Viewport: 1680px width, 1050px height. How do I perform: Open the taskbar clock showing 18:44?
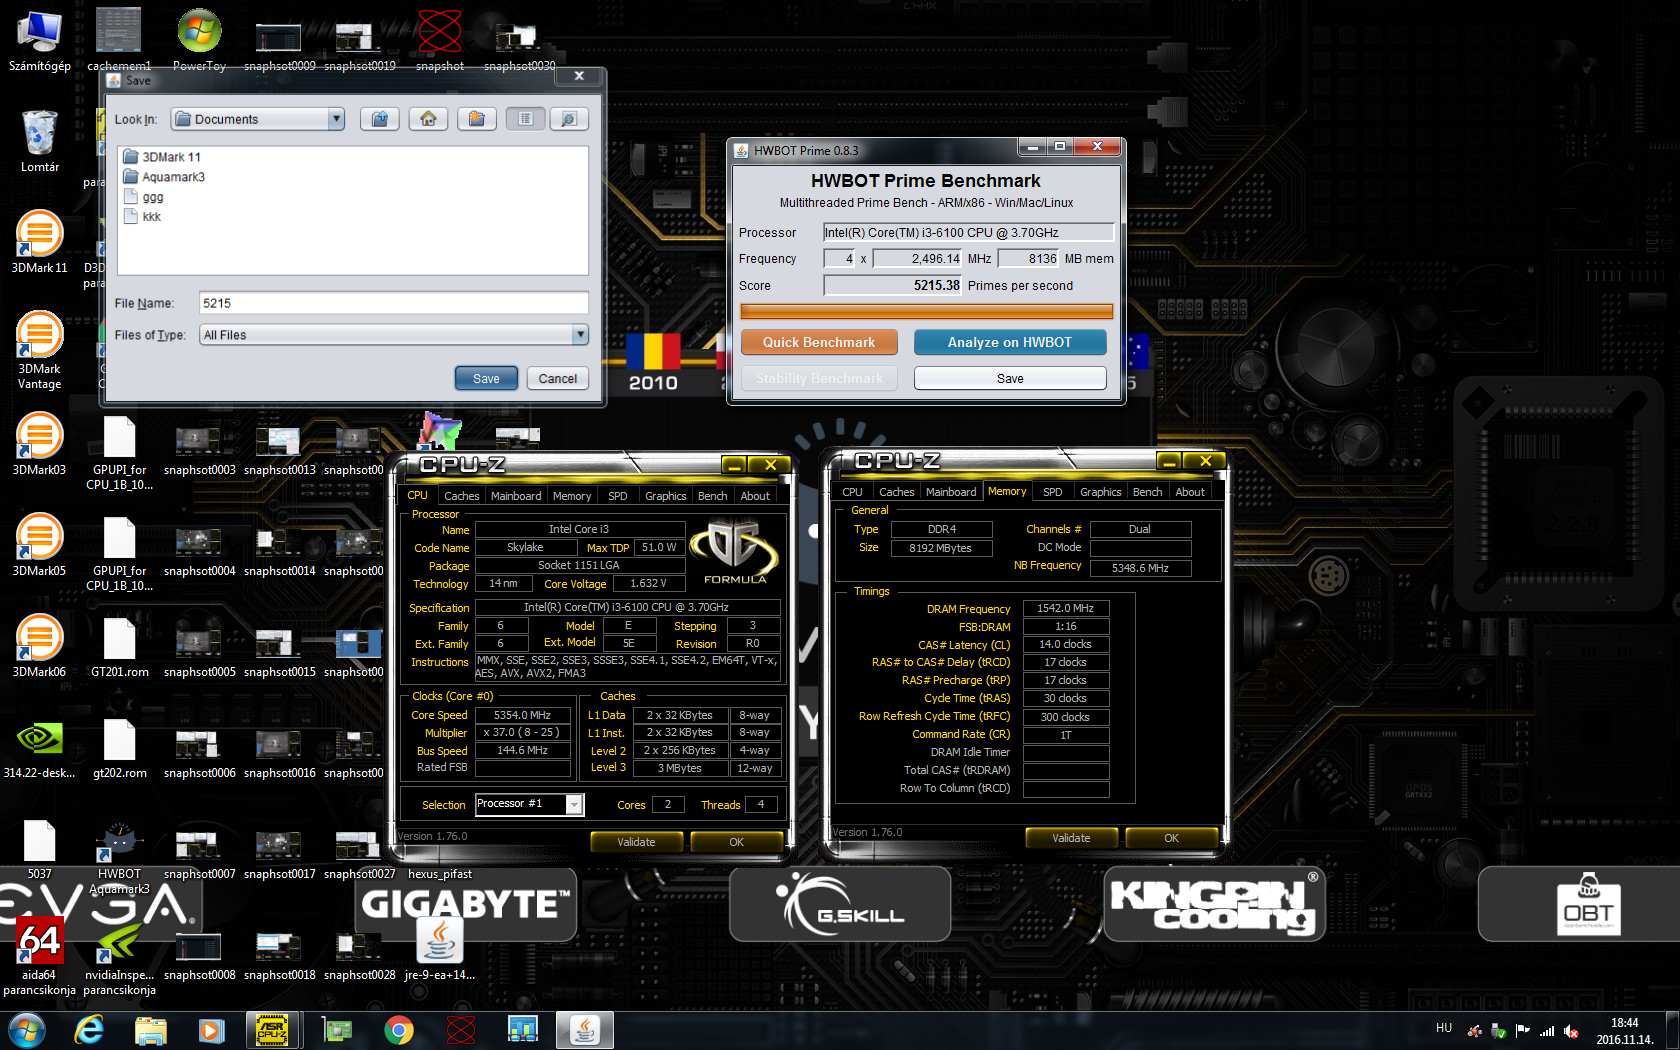coord(1624,1031)
